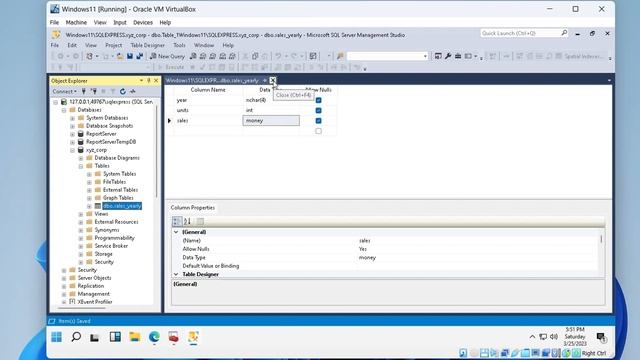This screenshot has height=360, width=640.
Task: Select the XEvent Profiler tree item
Action: click(95, 302)
